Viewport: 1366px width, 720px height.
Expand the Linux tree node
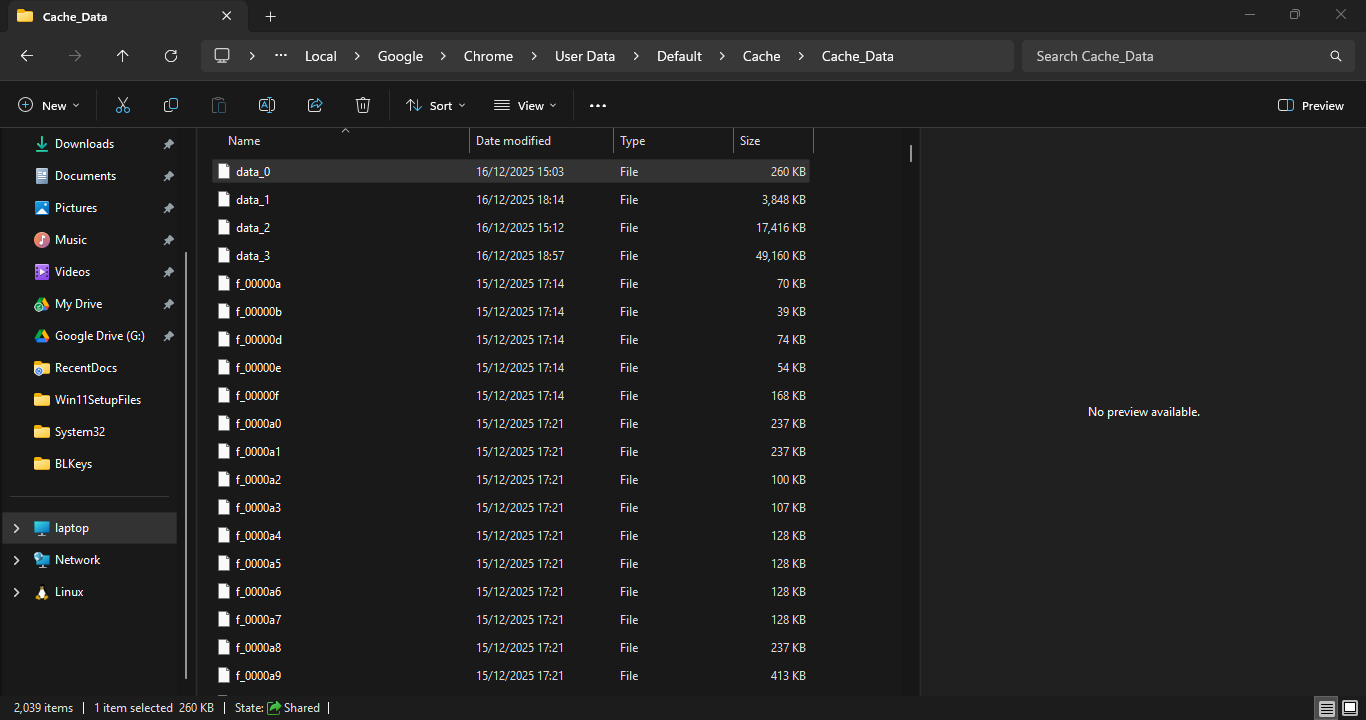pyautogui.click(x=16, y=592)
